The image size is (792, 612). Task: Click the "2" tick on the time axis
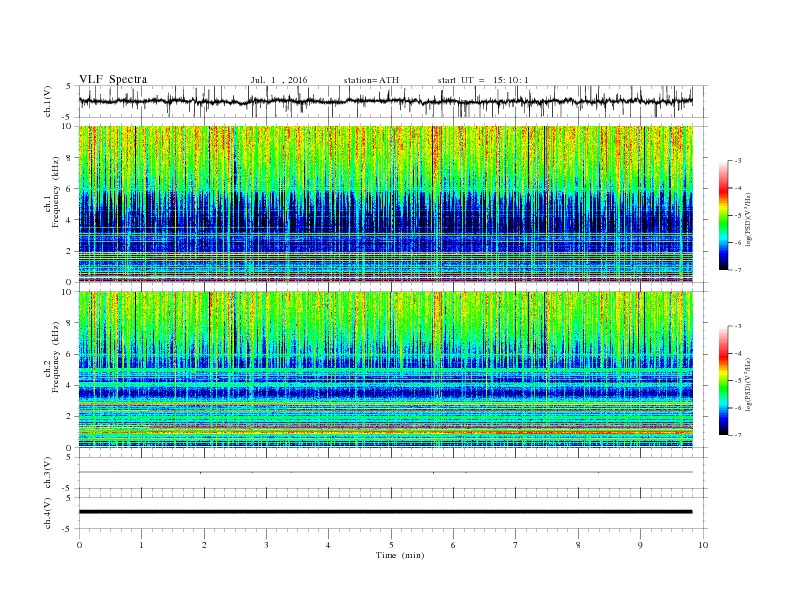click(204, 545)
